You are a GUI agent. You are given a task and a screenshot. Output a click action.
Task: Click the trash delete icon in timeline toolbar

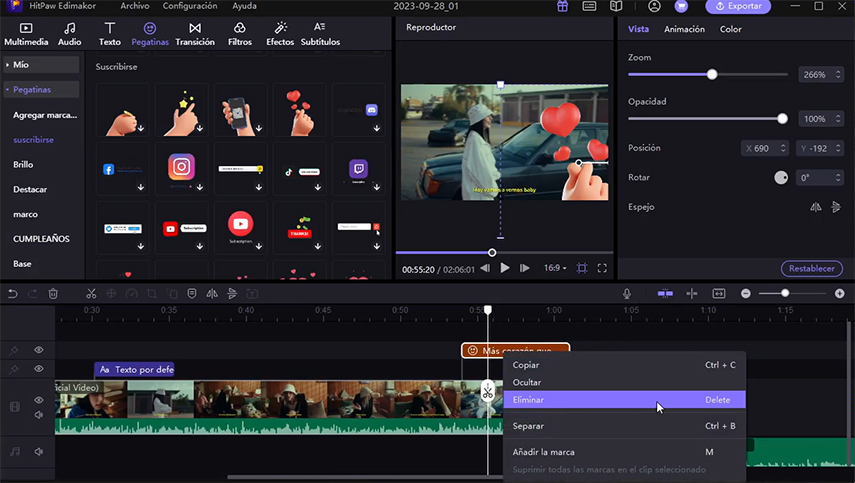click(53, 294)
